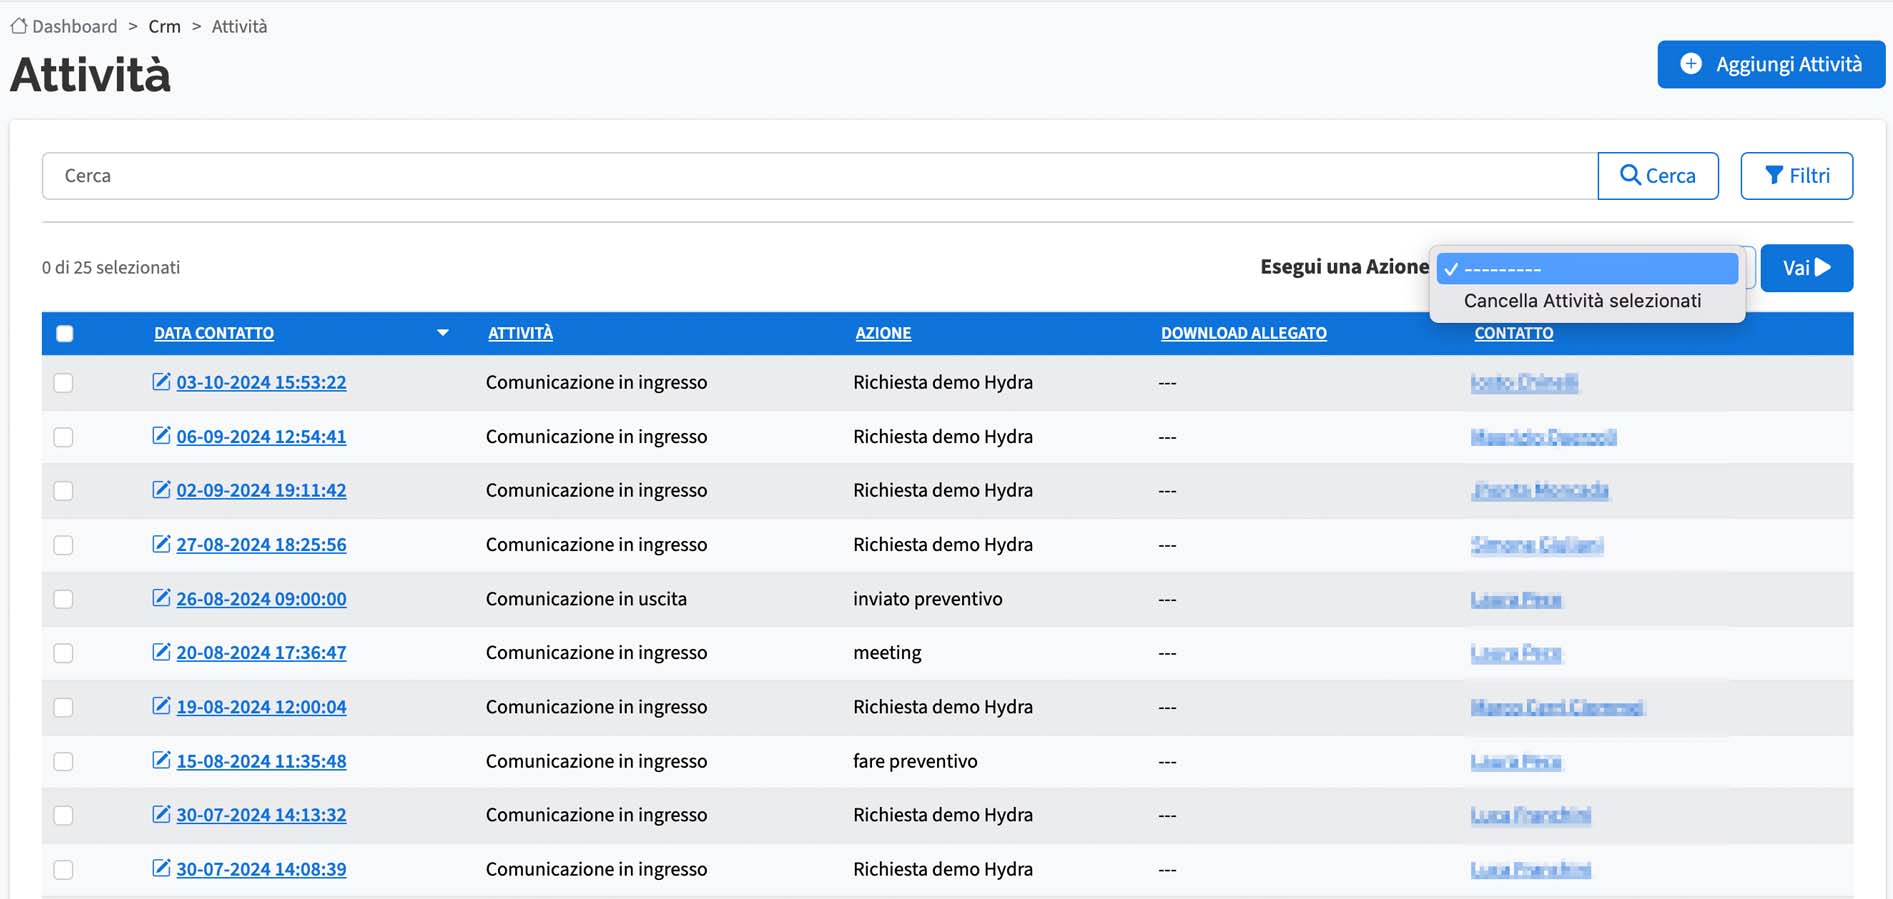This screenshot has width=1893, height=899.
Task: Open activity dated 26-08-2024 09:00:00
Action: coord(261,598)
